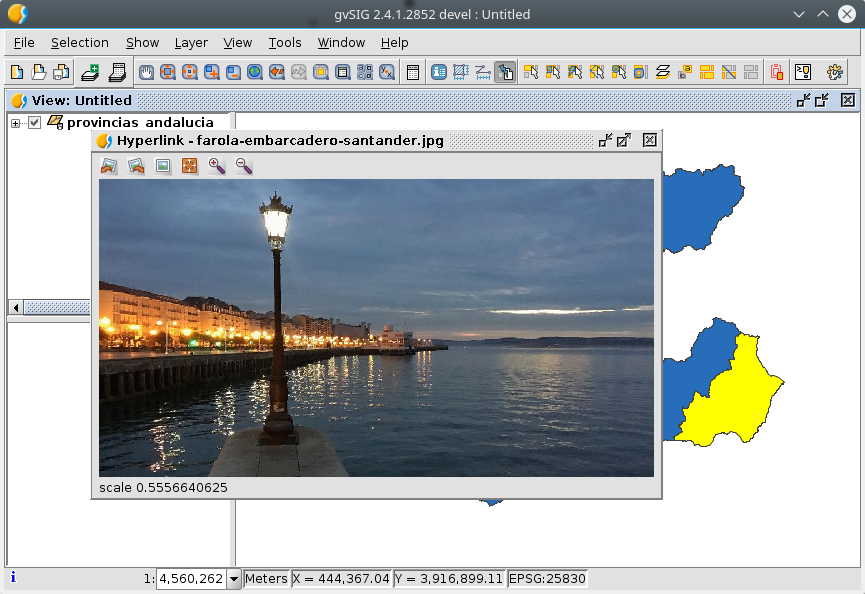
Task: Click the EPSG:25830 projection label
Action: click(x=547, y=578)
